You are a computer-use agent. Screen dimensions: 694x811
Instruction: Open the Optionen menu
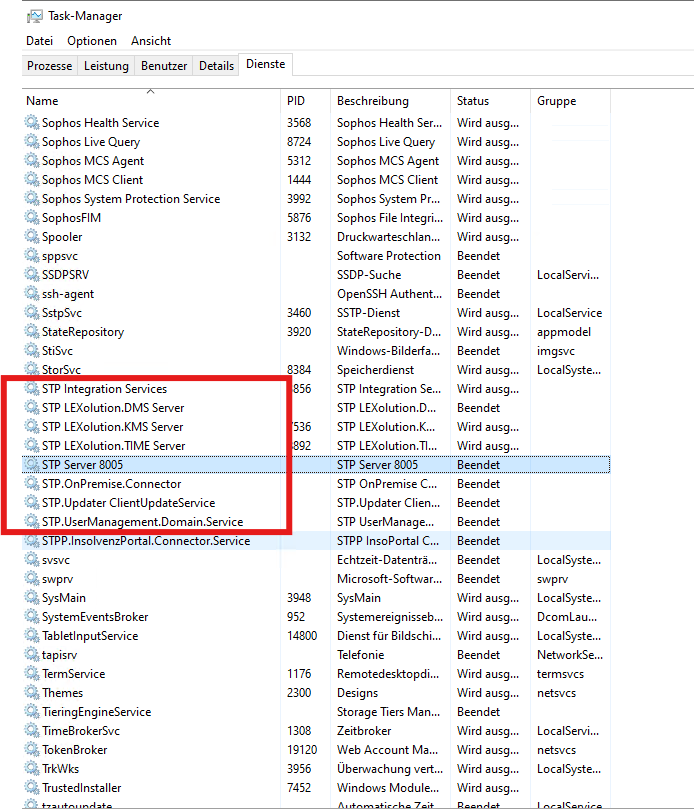92,41
